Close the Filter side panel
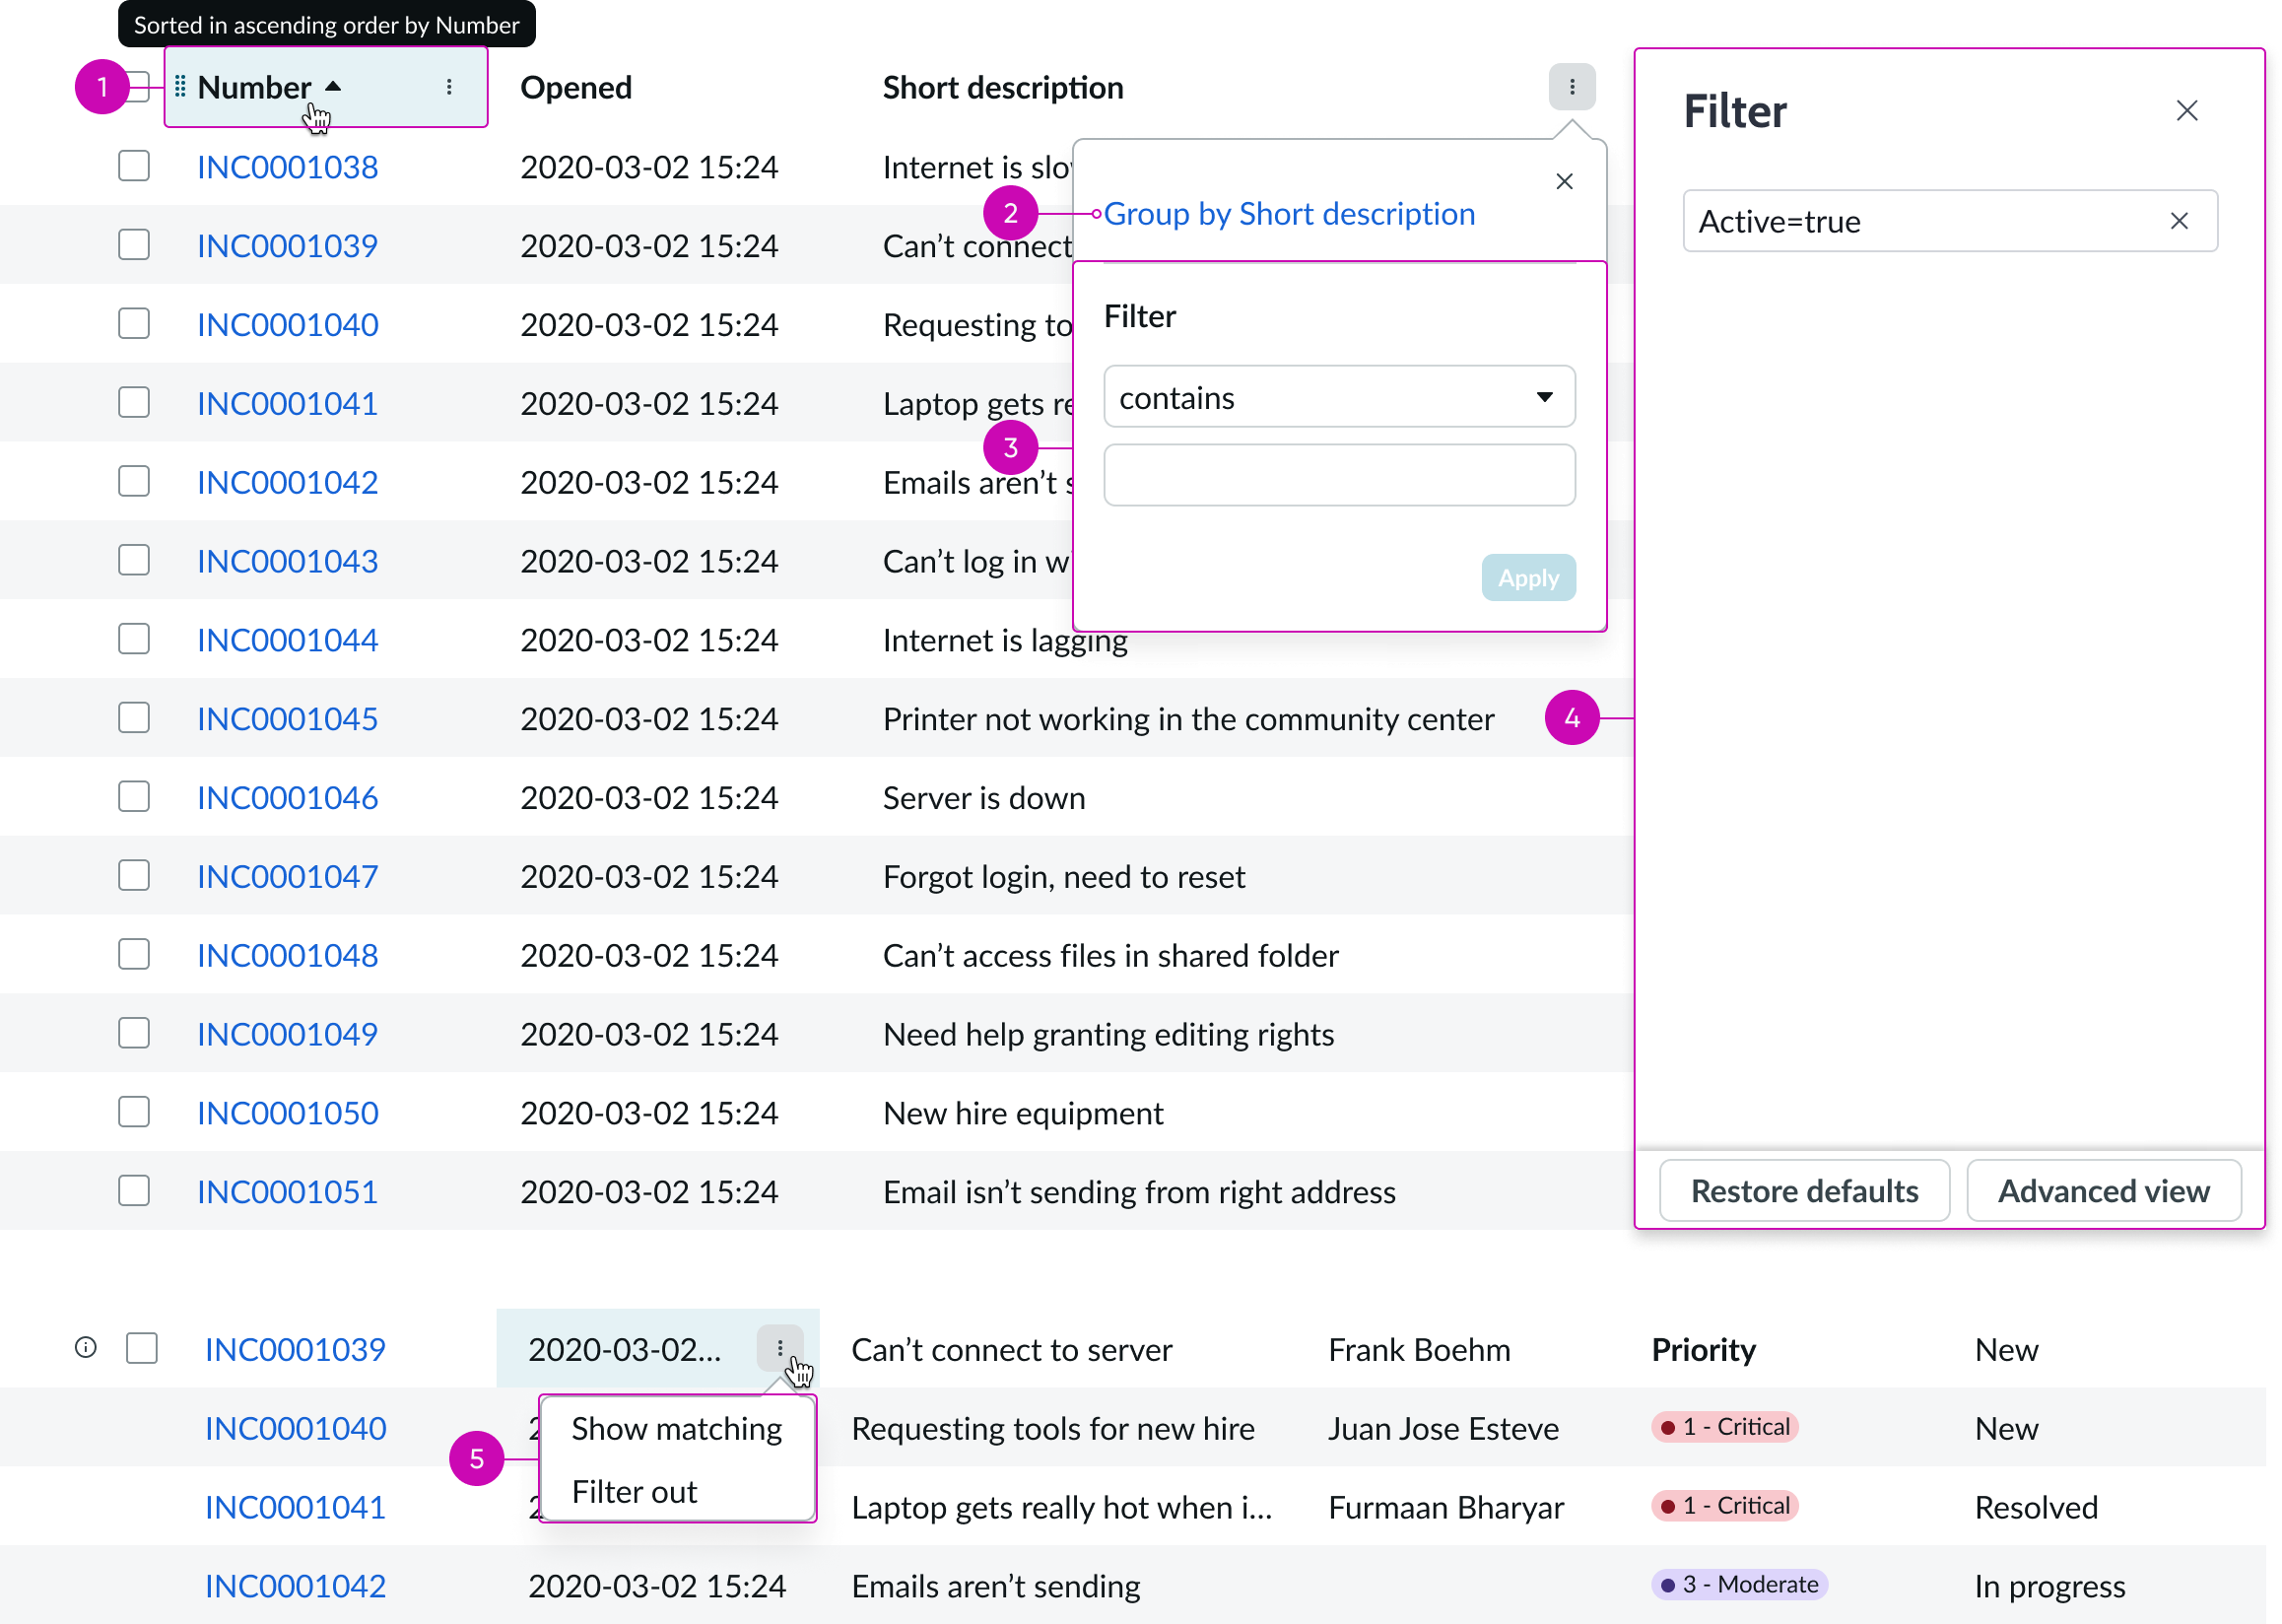The image size is (2282, 1624). [2188, 110]
